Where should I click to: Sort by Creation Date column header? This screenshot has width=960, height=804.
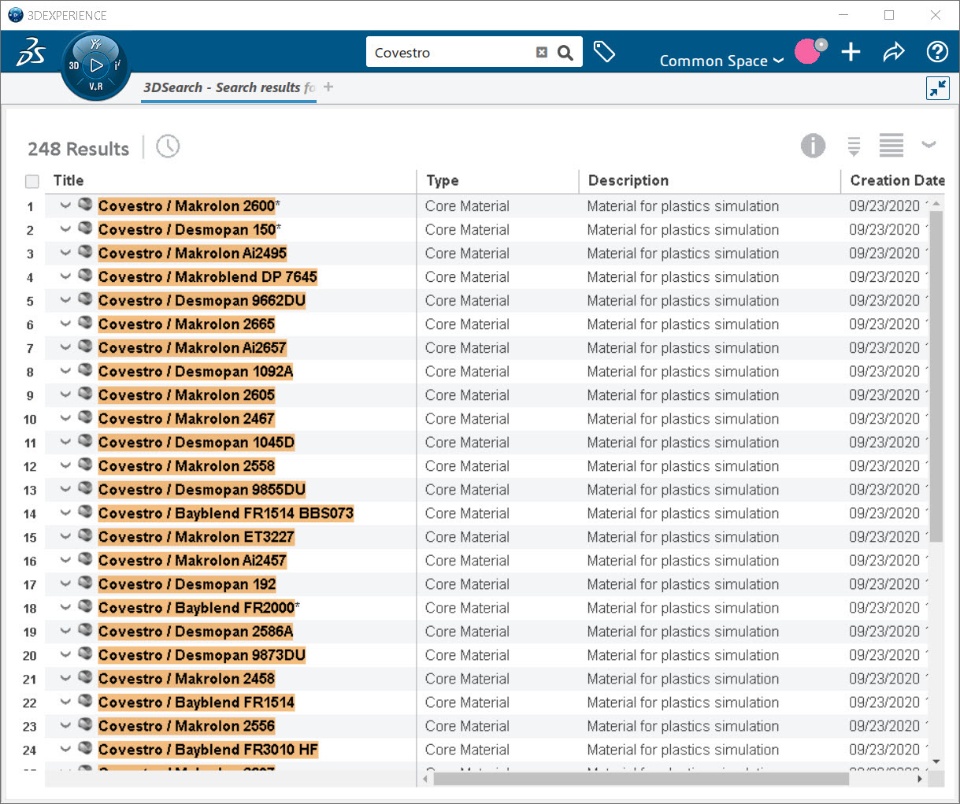pos(897,181)
